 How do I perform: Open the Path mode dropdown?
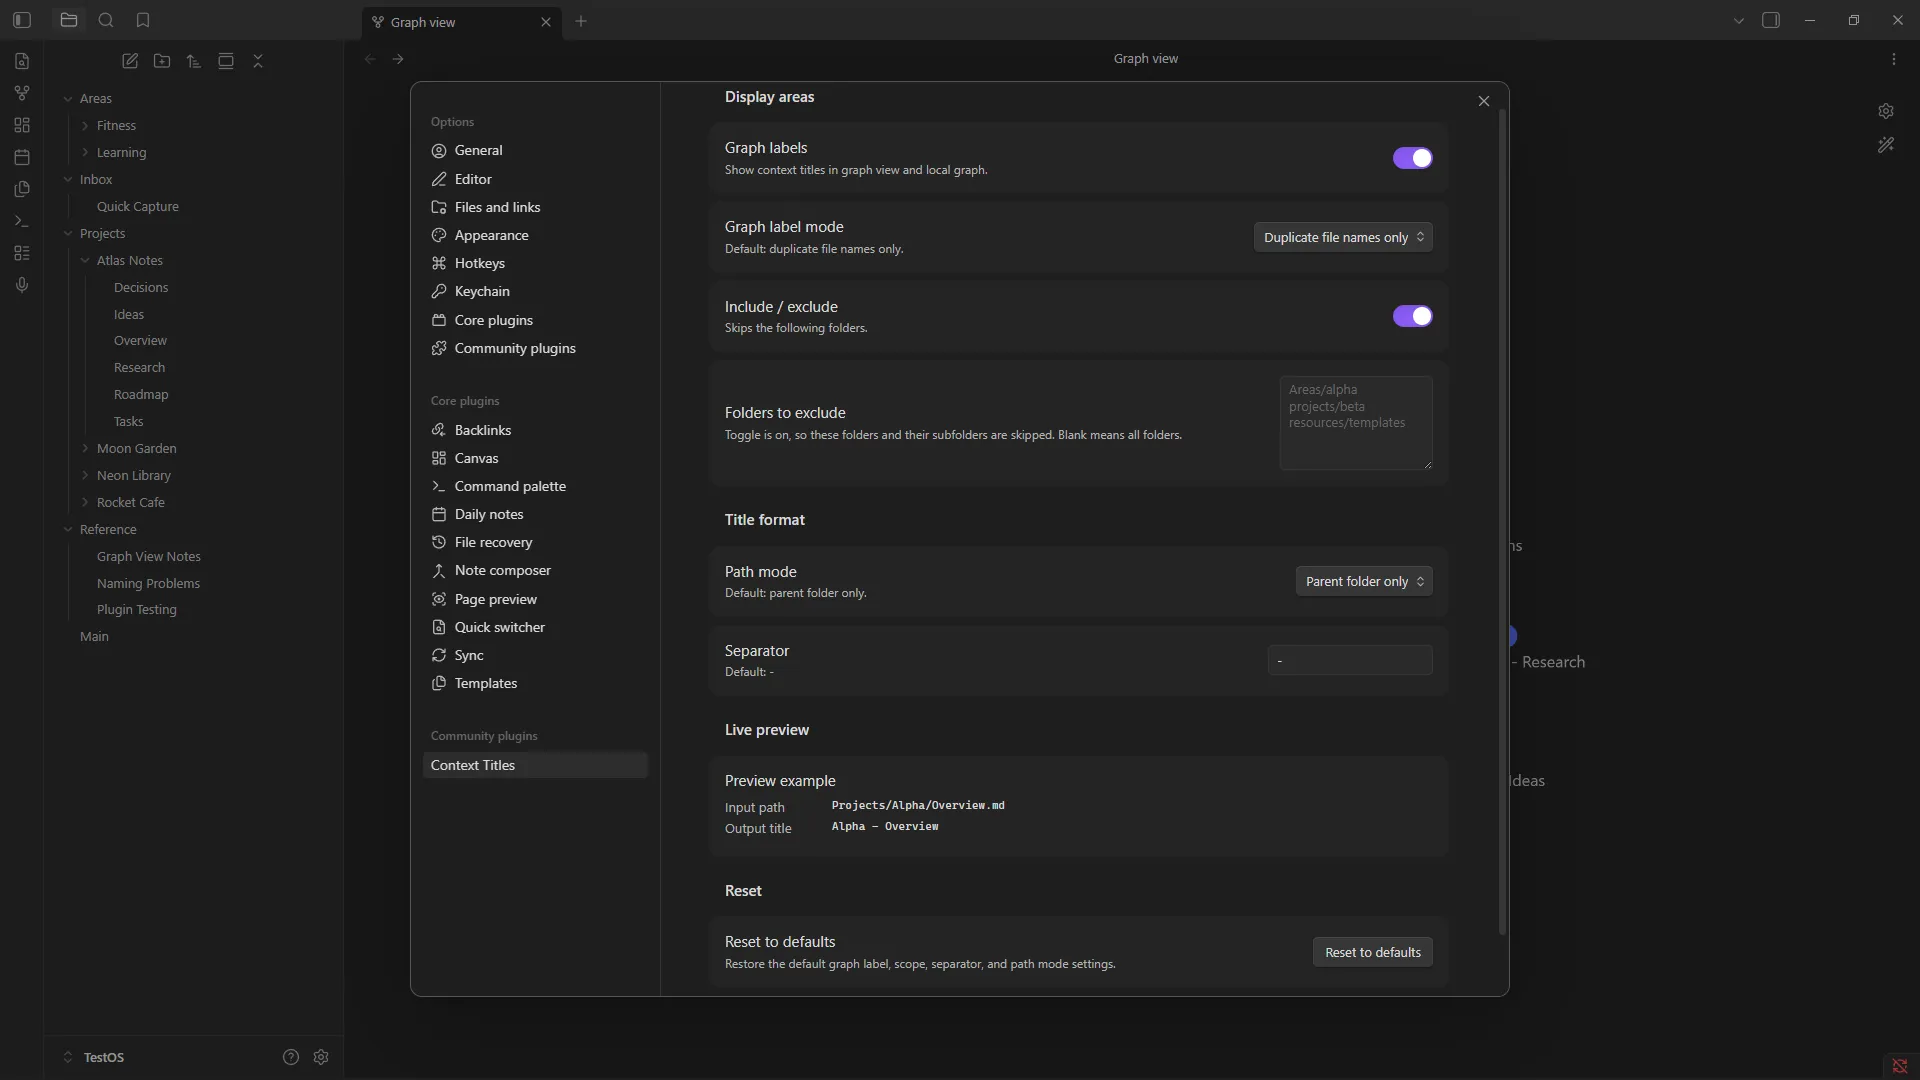(x=1364, y=581)
